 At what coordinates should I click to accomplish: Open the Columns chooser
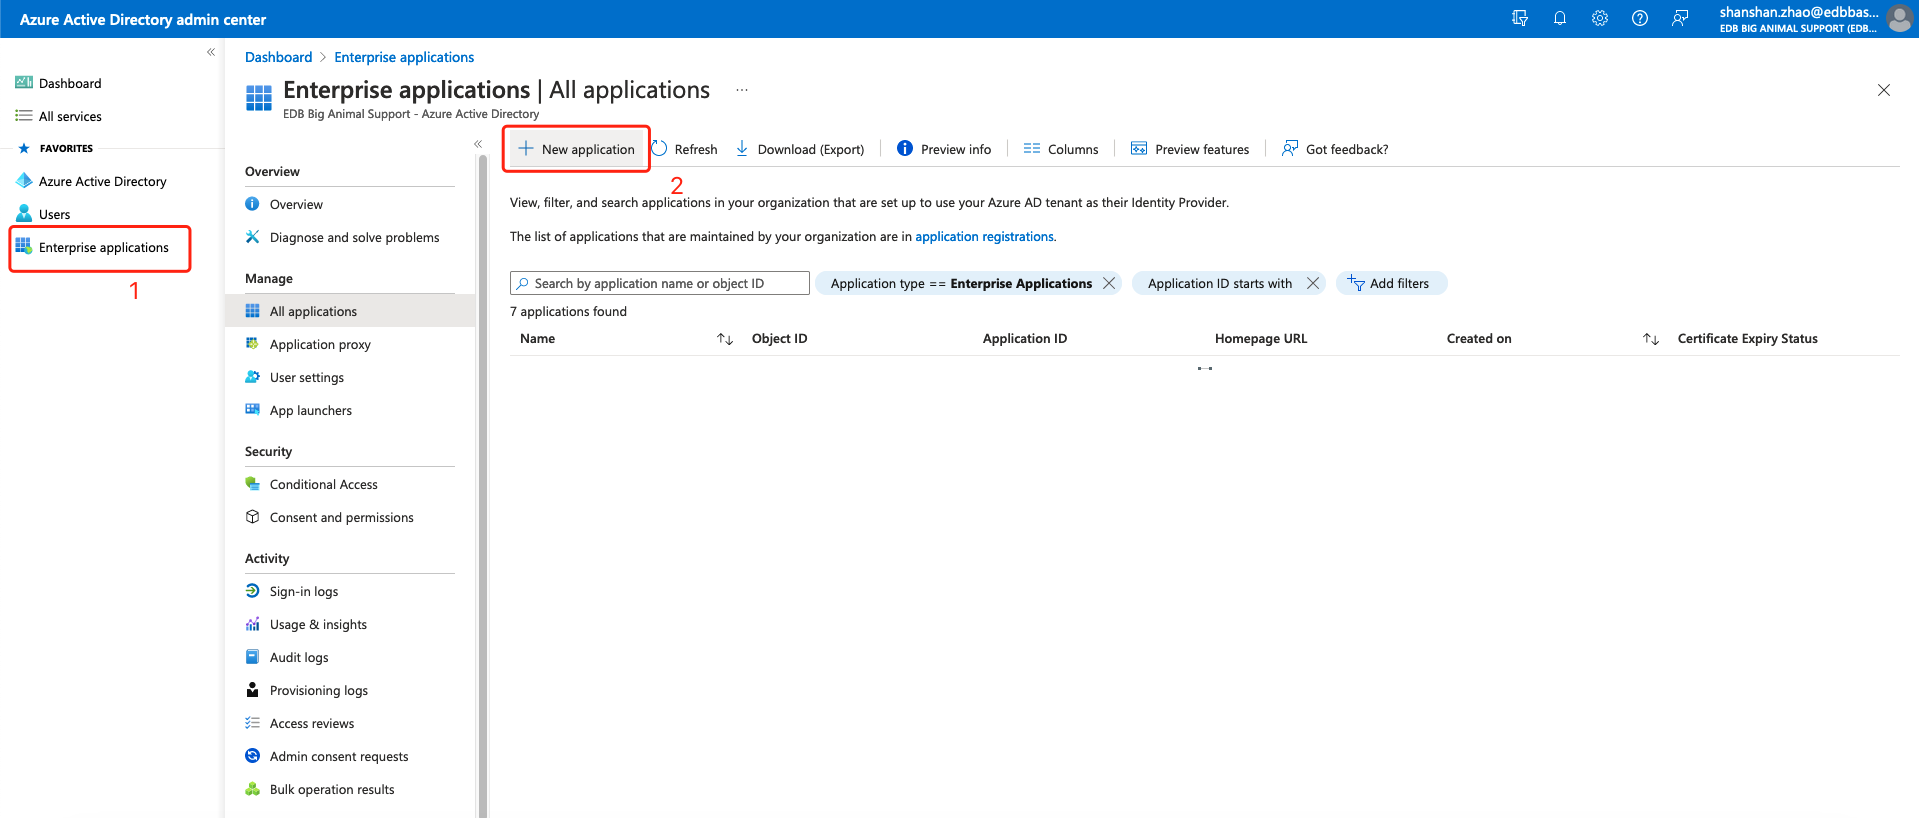(1061, 149)
